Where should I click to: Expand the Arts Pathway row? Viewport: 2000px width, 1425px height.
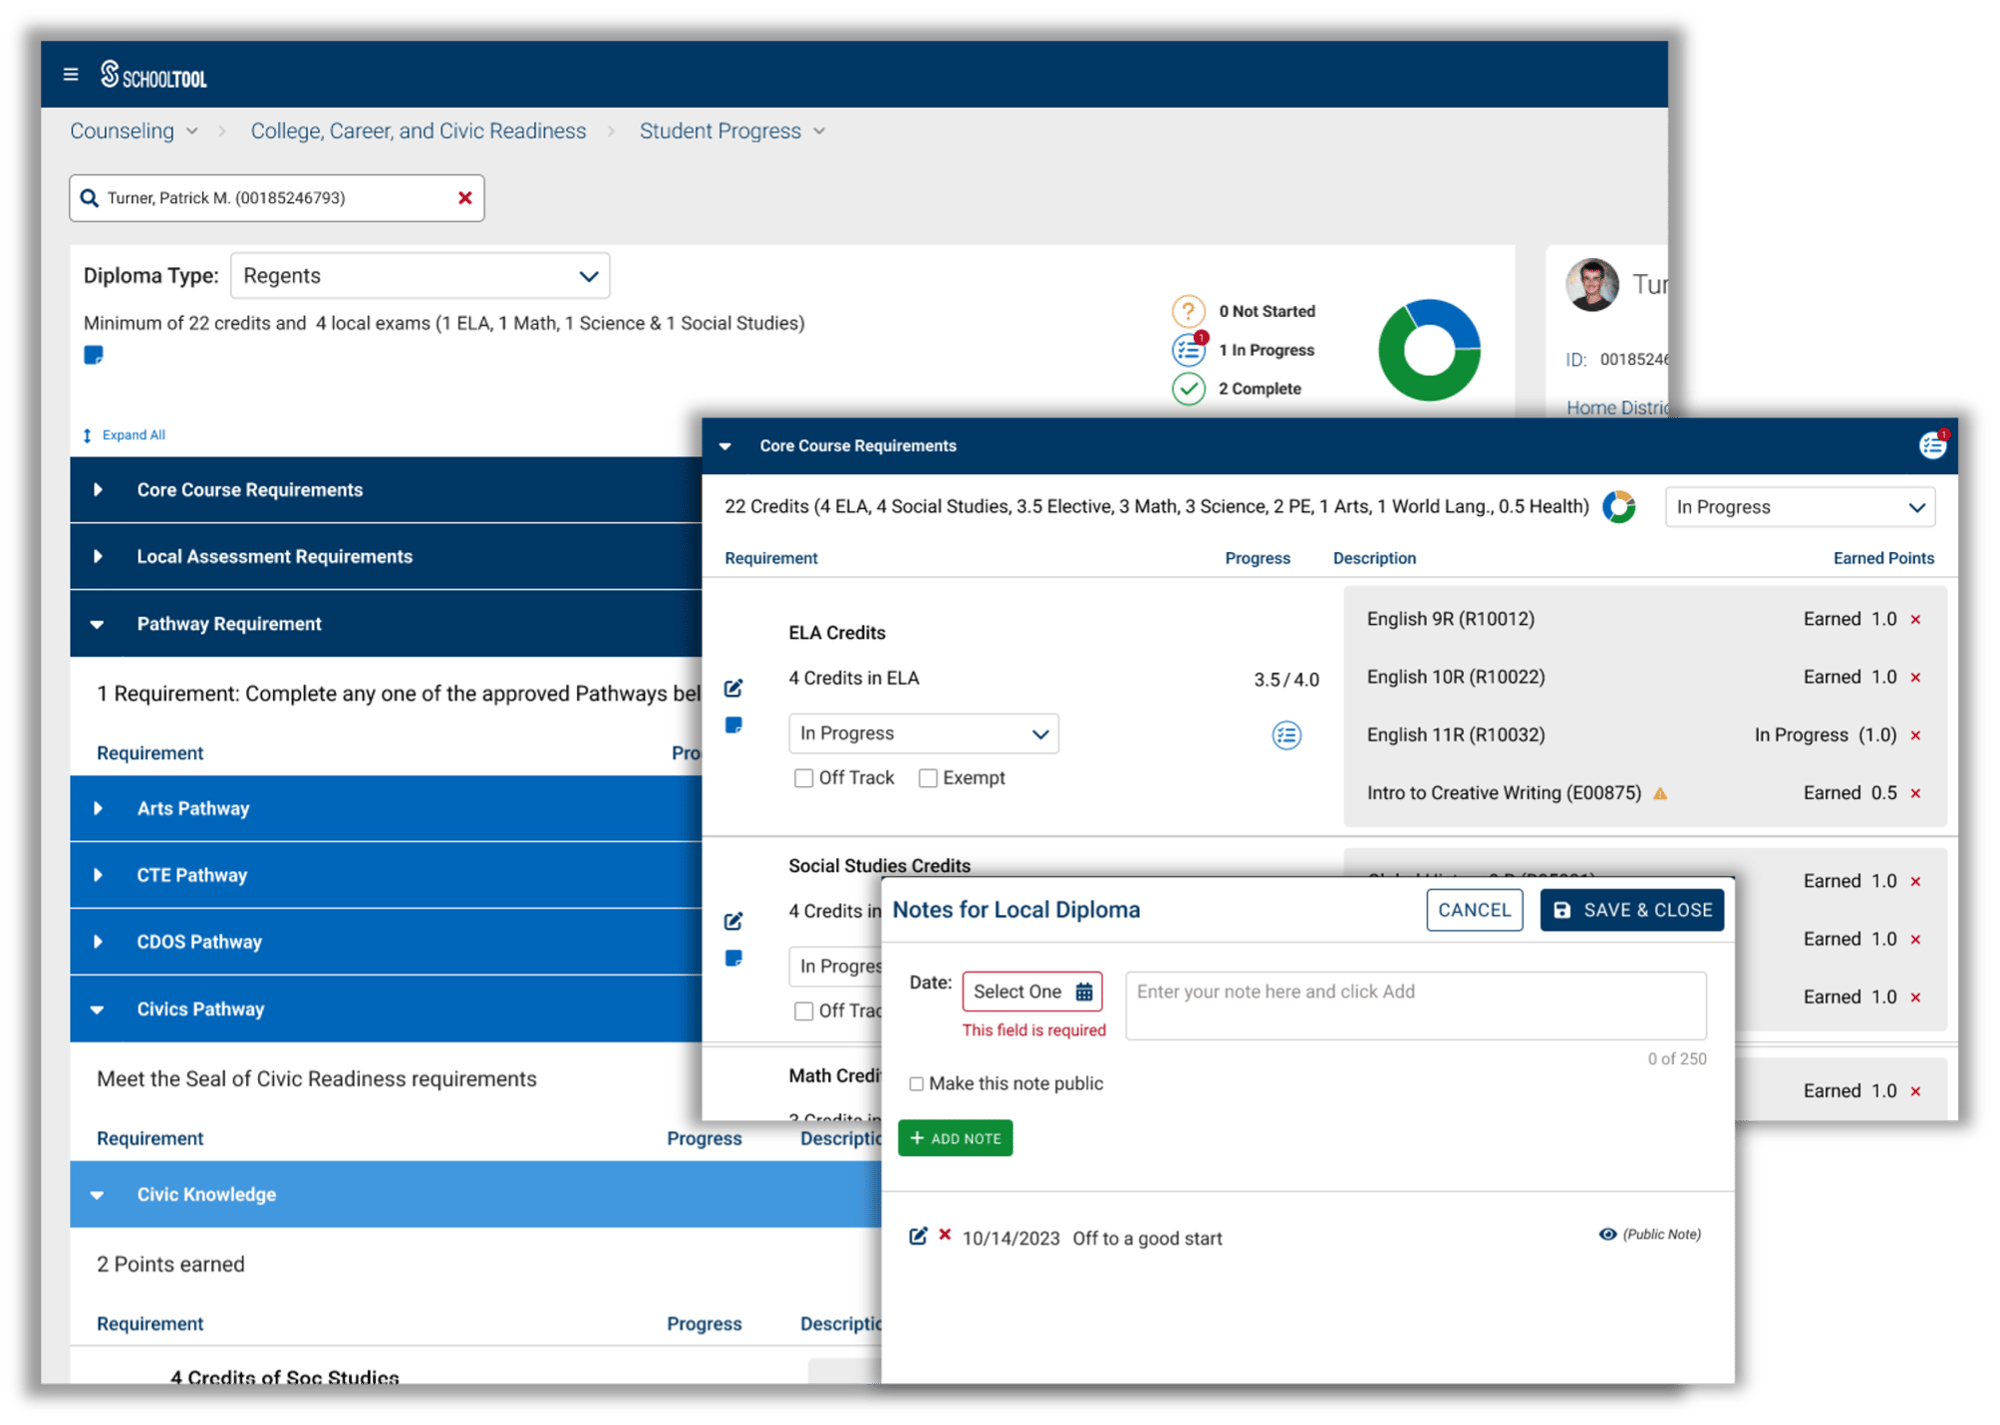tap(98, 808)
